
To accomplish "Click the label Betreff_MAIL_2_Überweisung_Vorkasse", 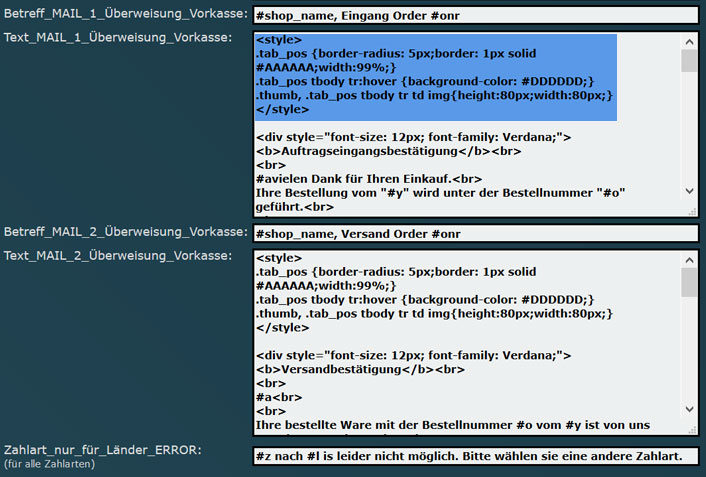I will (x=126, y=232).
